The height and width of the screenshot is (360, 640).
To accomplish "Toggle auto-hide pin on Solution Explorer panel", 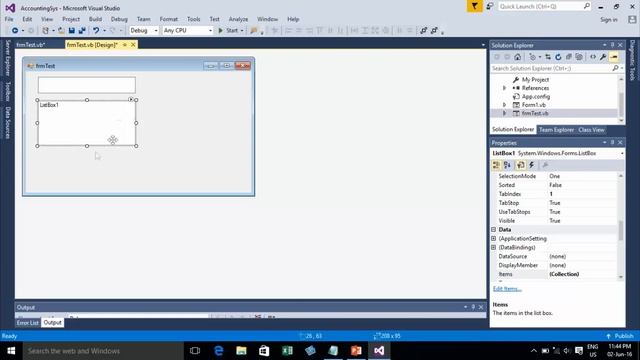I will (612, 45).
